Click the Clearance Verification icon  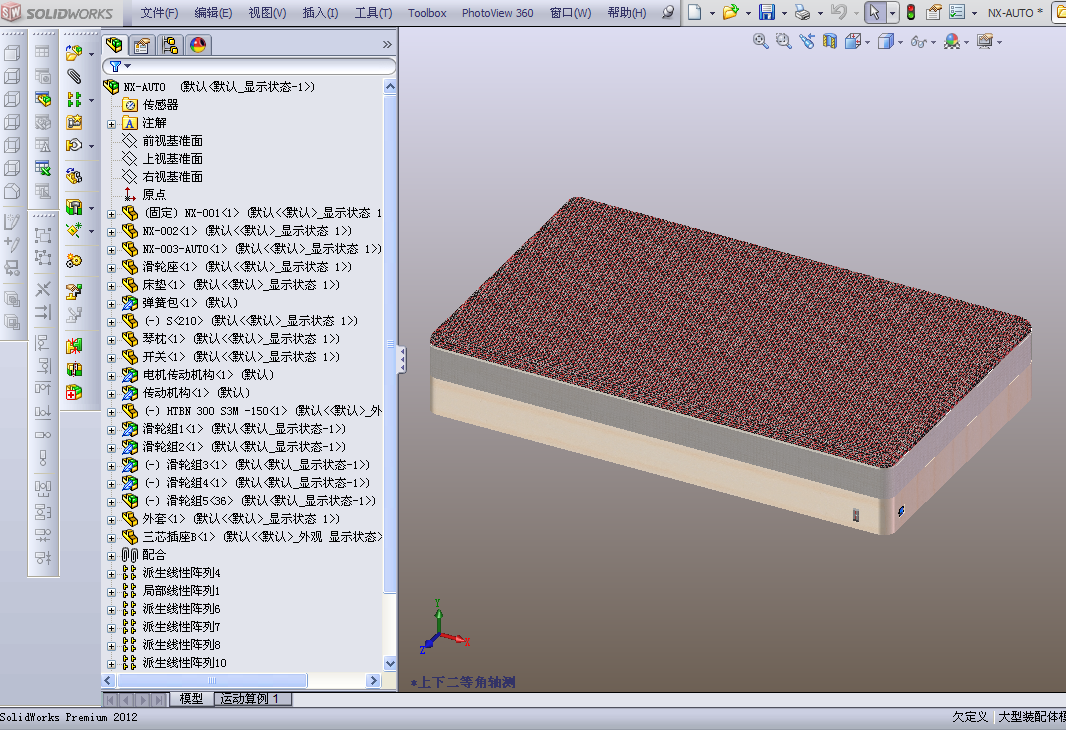[73, 369]
